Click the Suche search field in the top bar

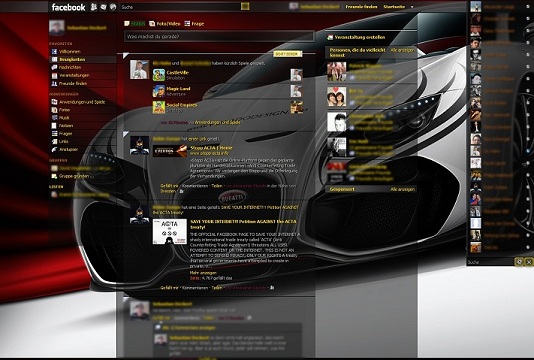click(180, 7)
